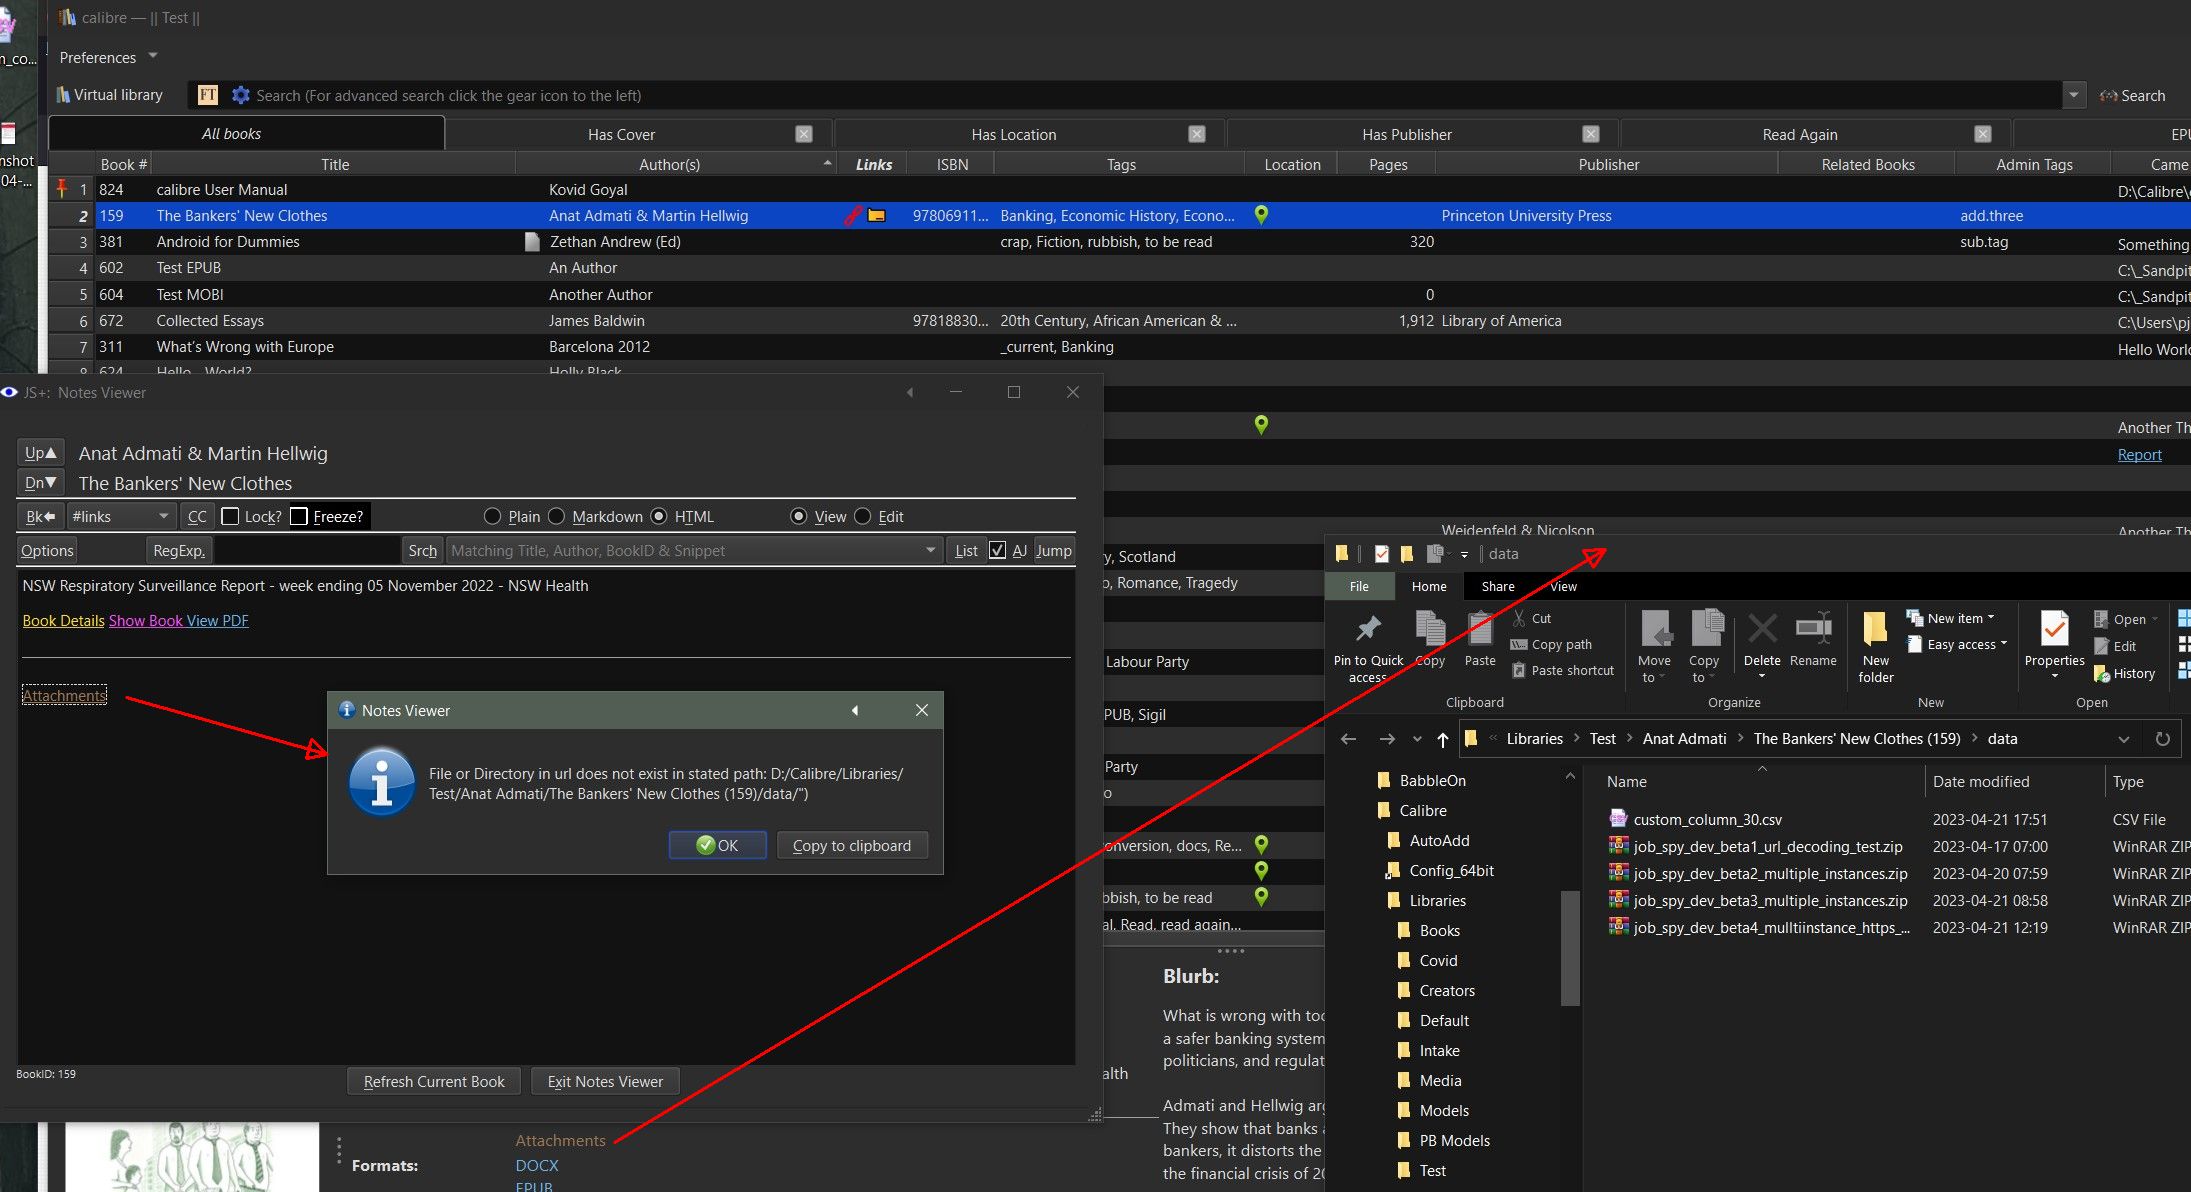Viewport: 2191px width, 1192px height.
Task: Click the View PDF link
Action: pyautogui.click(x=217, y=621)
